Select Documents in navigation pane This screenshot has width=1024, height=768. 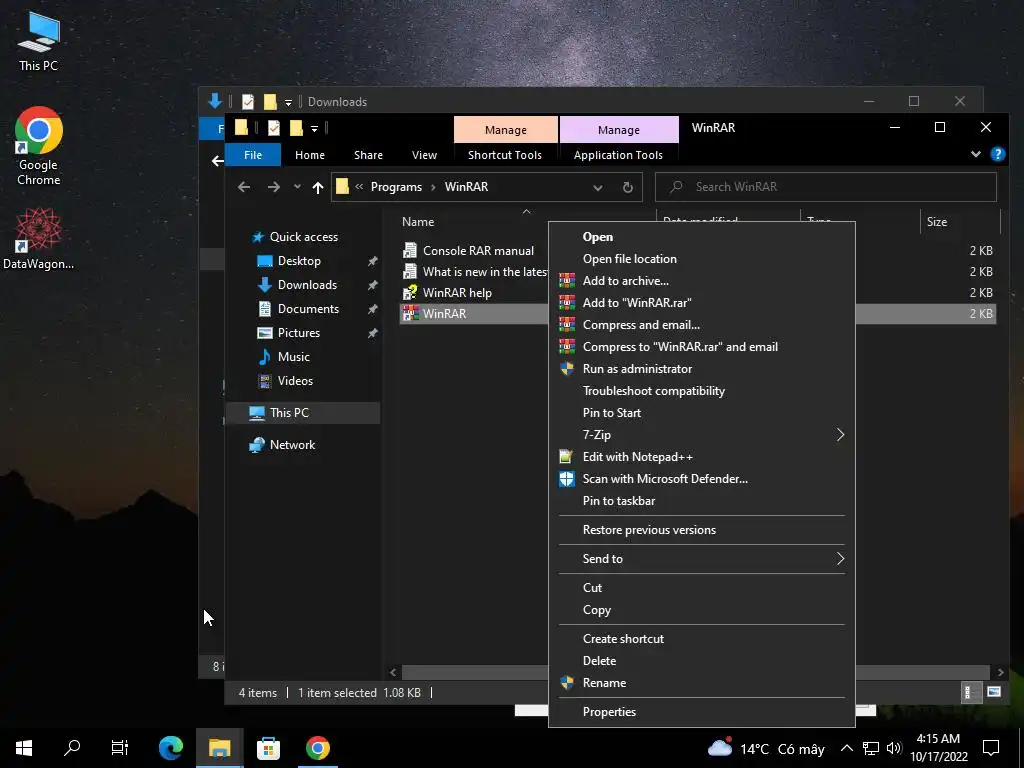[308, 309]
